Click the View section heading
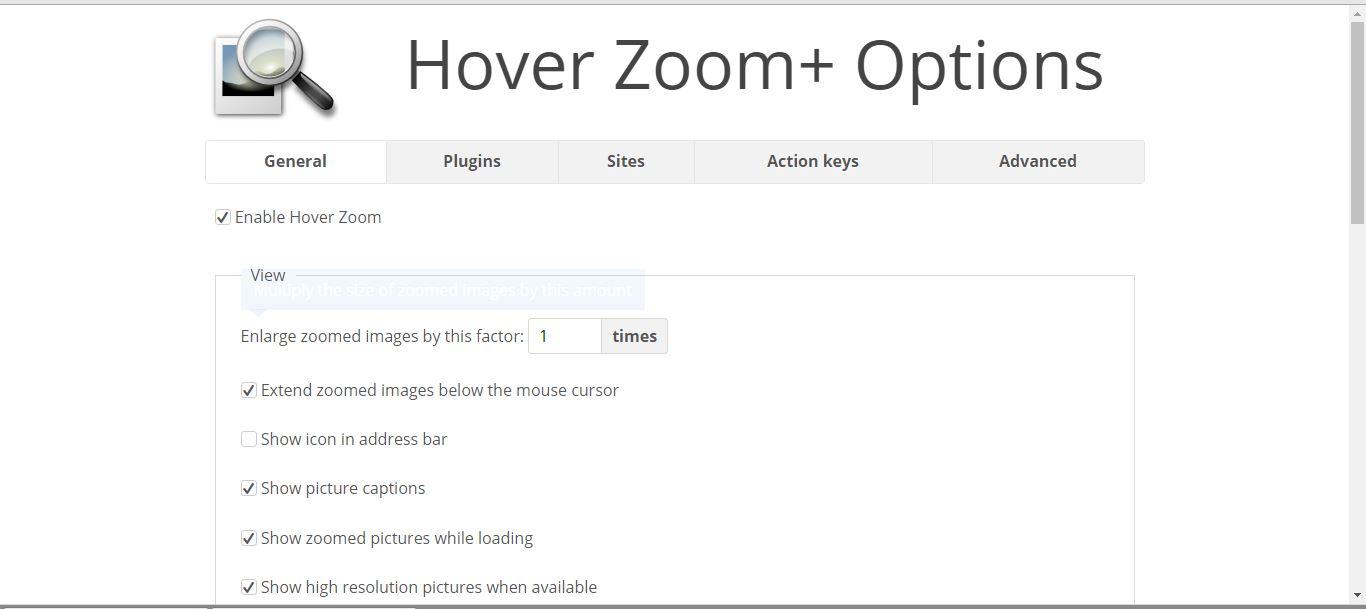This screenshot has height=609, width=1366. 267,275
